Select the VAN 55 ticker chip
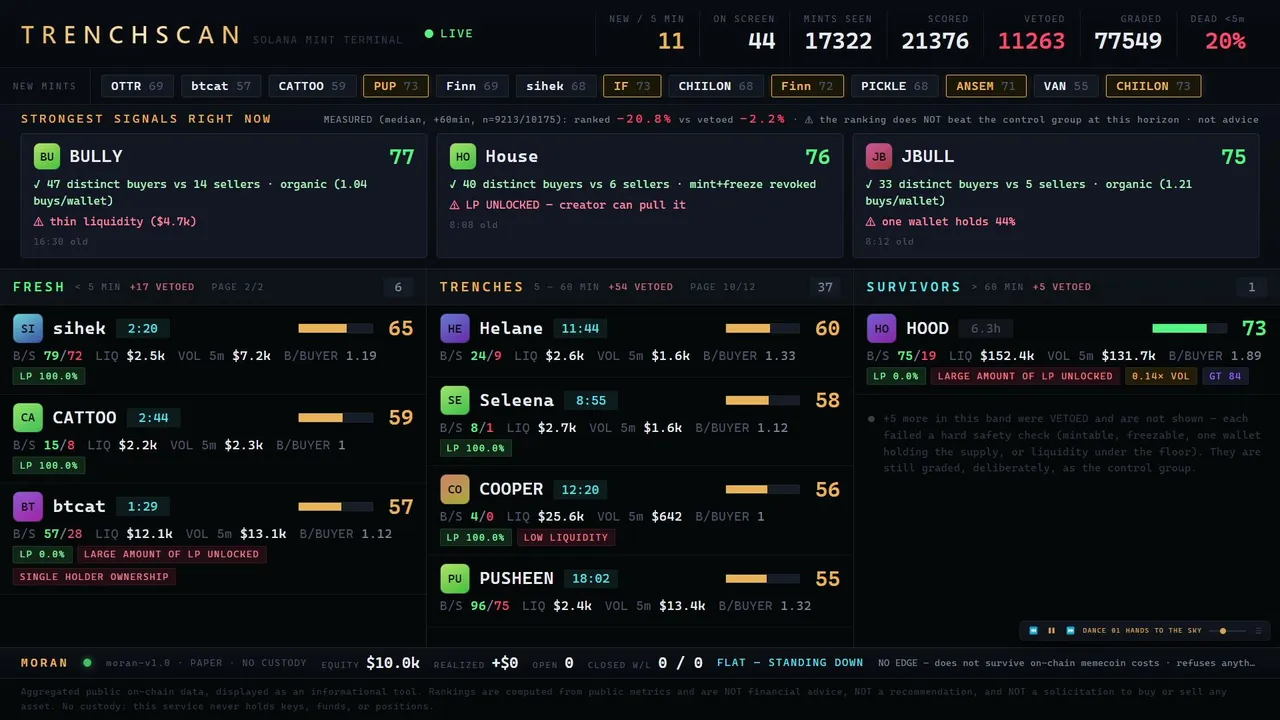 pos(1066,86)
